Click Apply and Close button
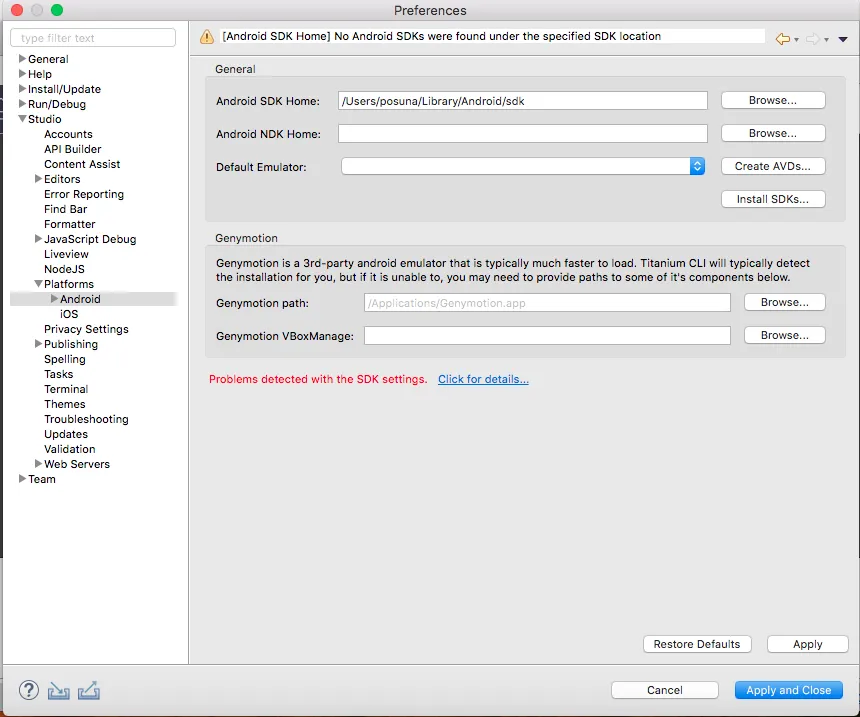 pyautogui.click(x=789, y=690)
